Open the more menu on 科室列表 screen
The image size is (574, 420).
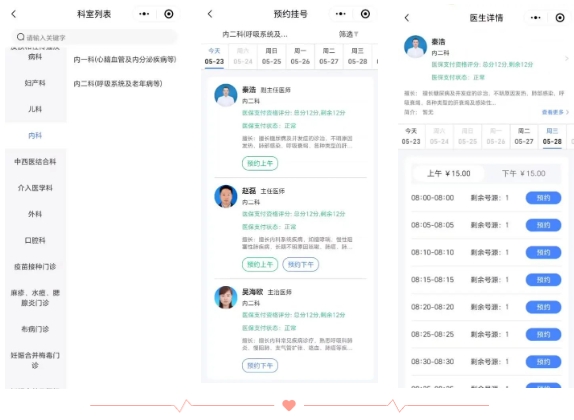[144, 14]
